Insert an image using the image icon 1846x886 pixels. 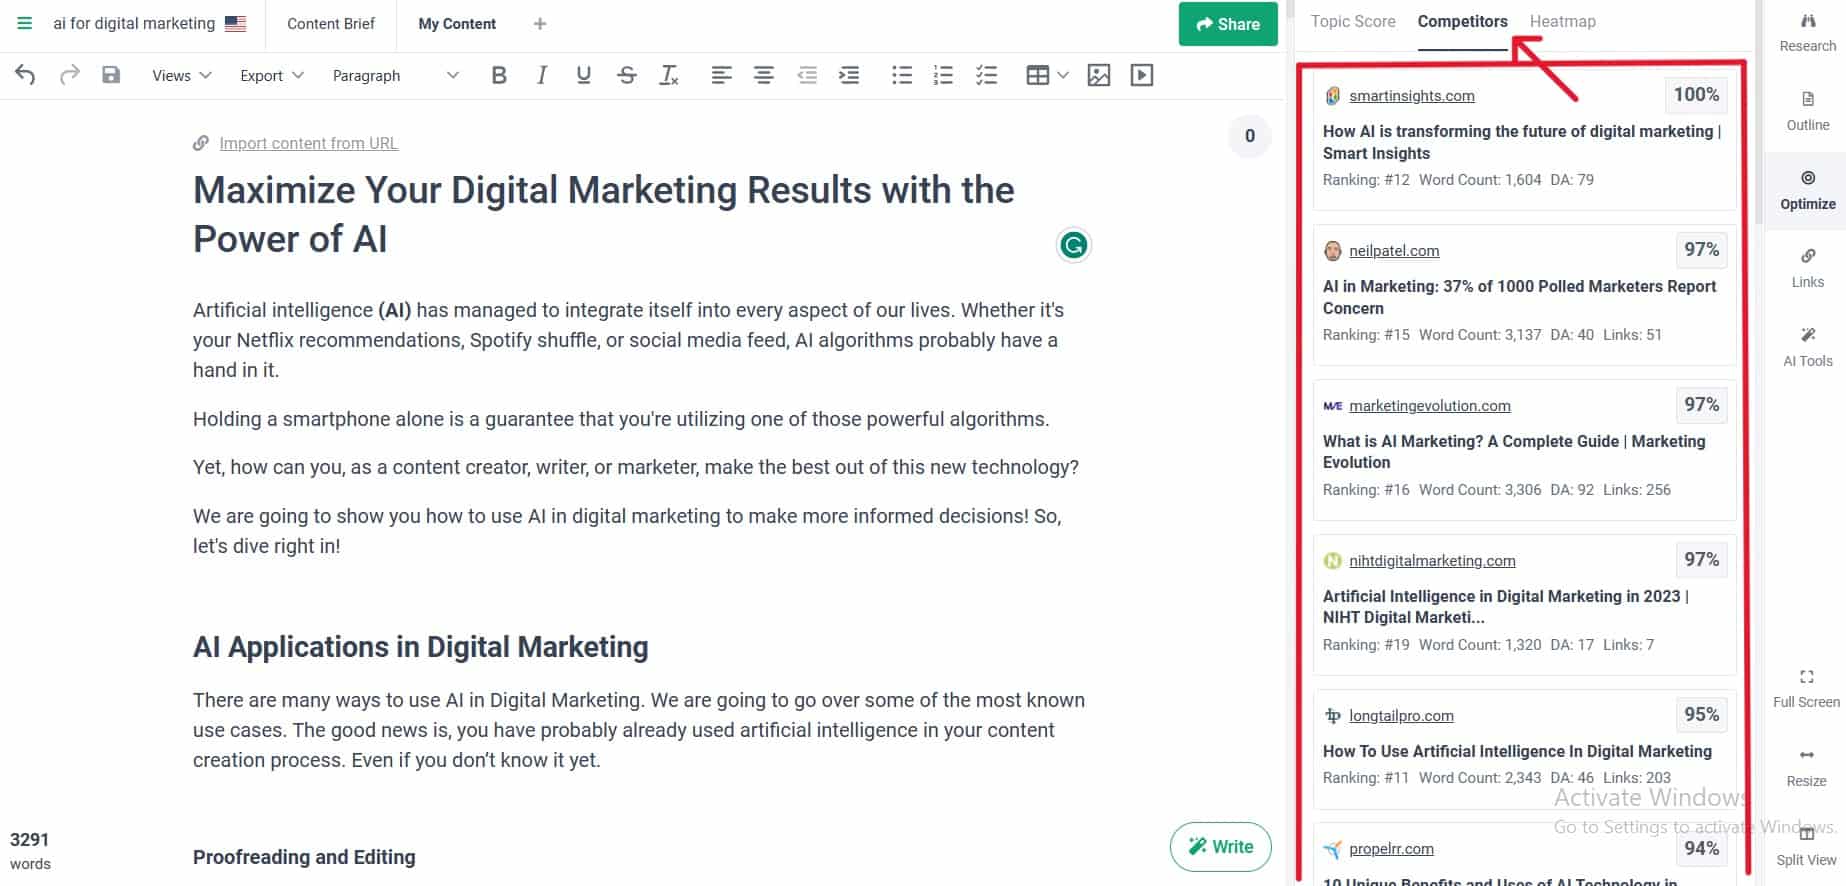(1098, 75)
